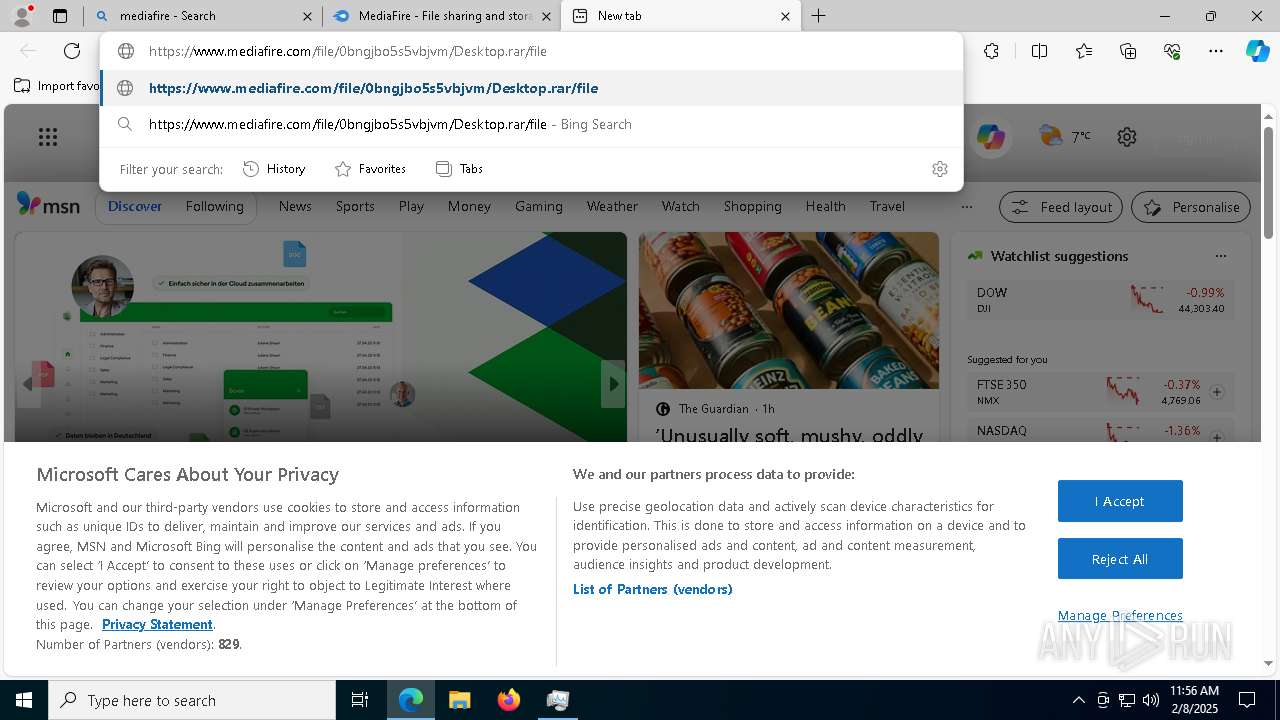Click the MSN logo
Viewport: 1280px width, 720px height.
[48, 205]
